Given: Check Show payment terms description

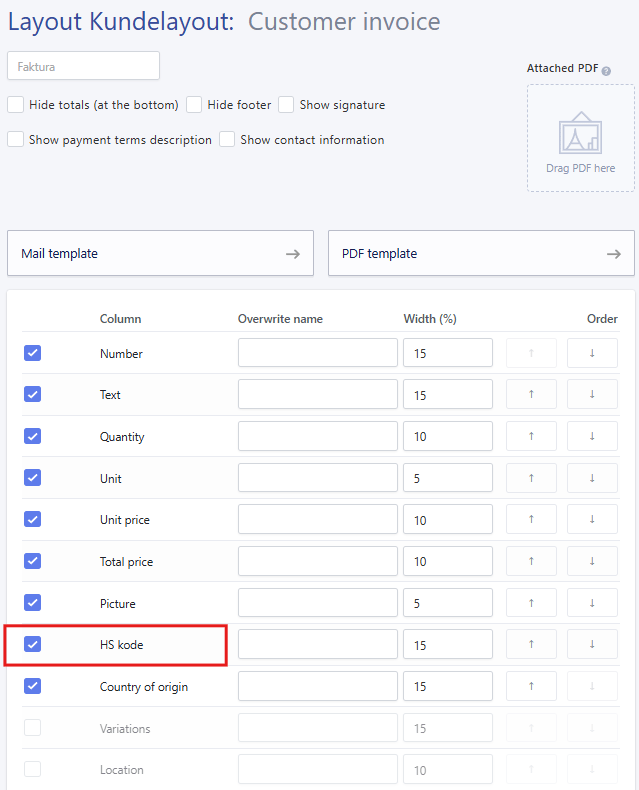Looking at the screenshot, I should pos(16,140).
